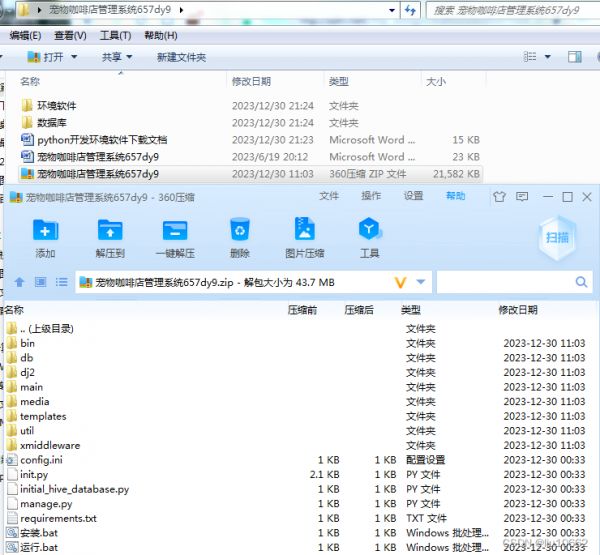Click the 新建文件夹 button
The image size is (600, 555).
coord(181,57)
